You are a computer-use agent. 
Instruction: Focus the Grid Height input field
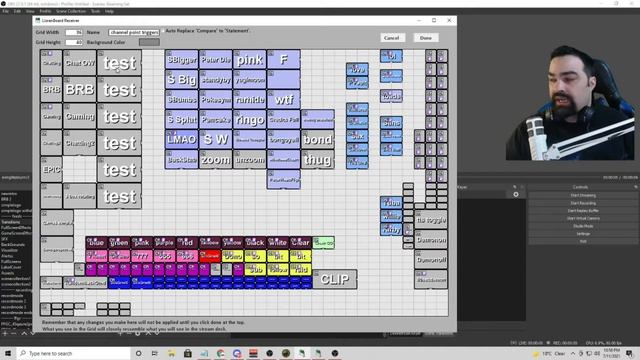74,42
